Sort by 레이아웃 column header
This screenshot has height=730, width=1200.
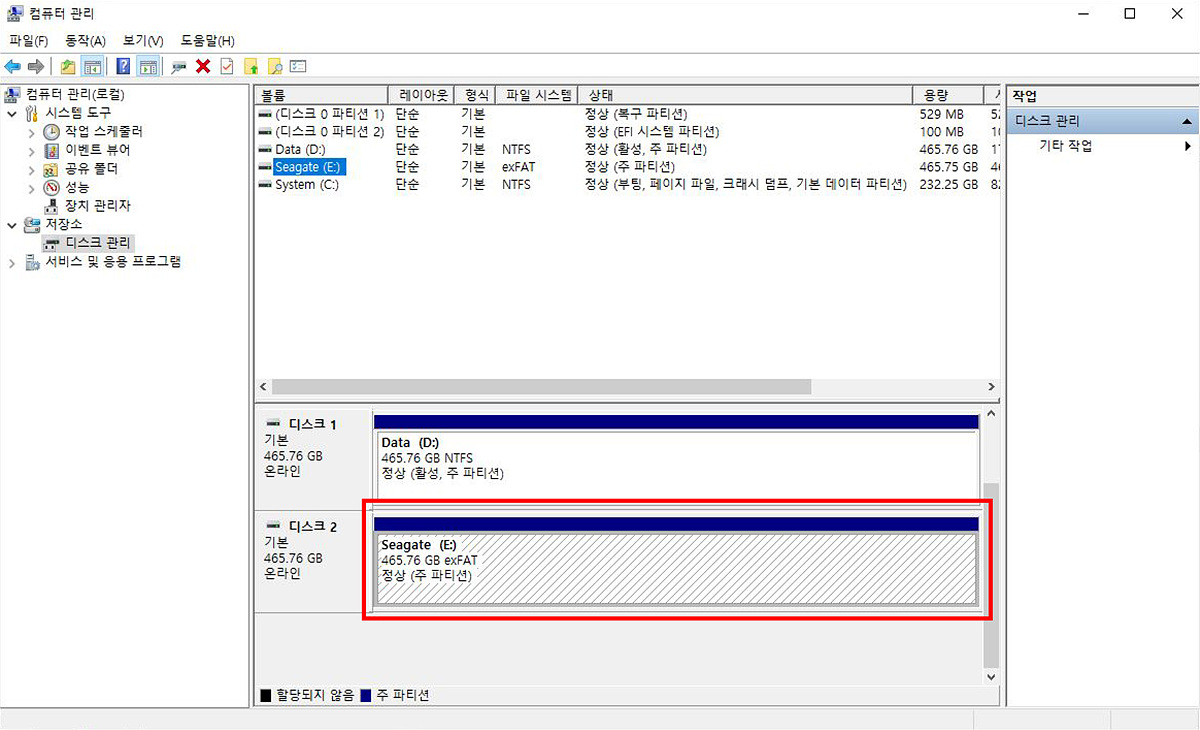421,95
